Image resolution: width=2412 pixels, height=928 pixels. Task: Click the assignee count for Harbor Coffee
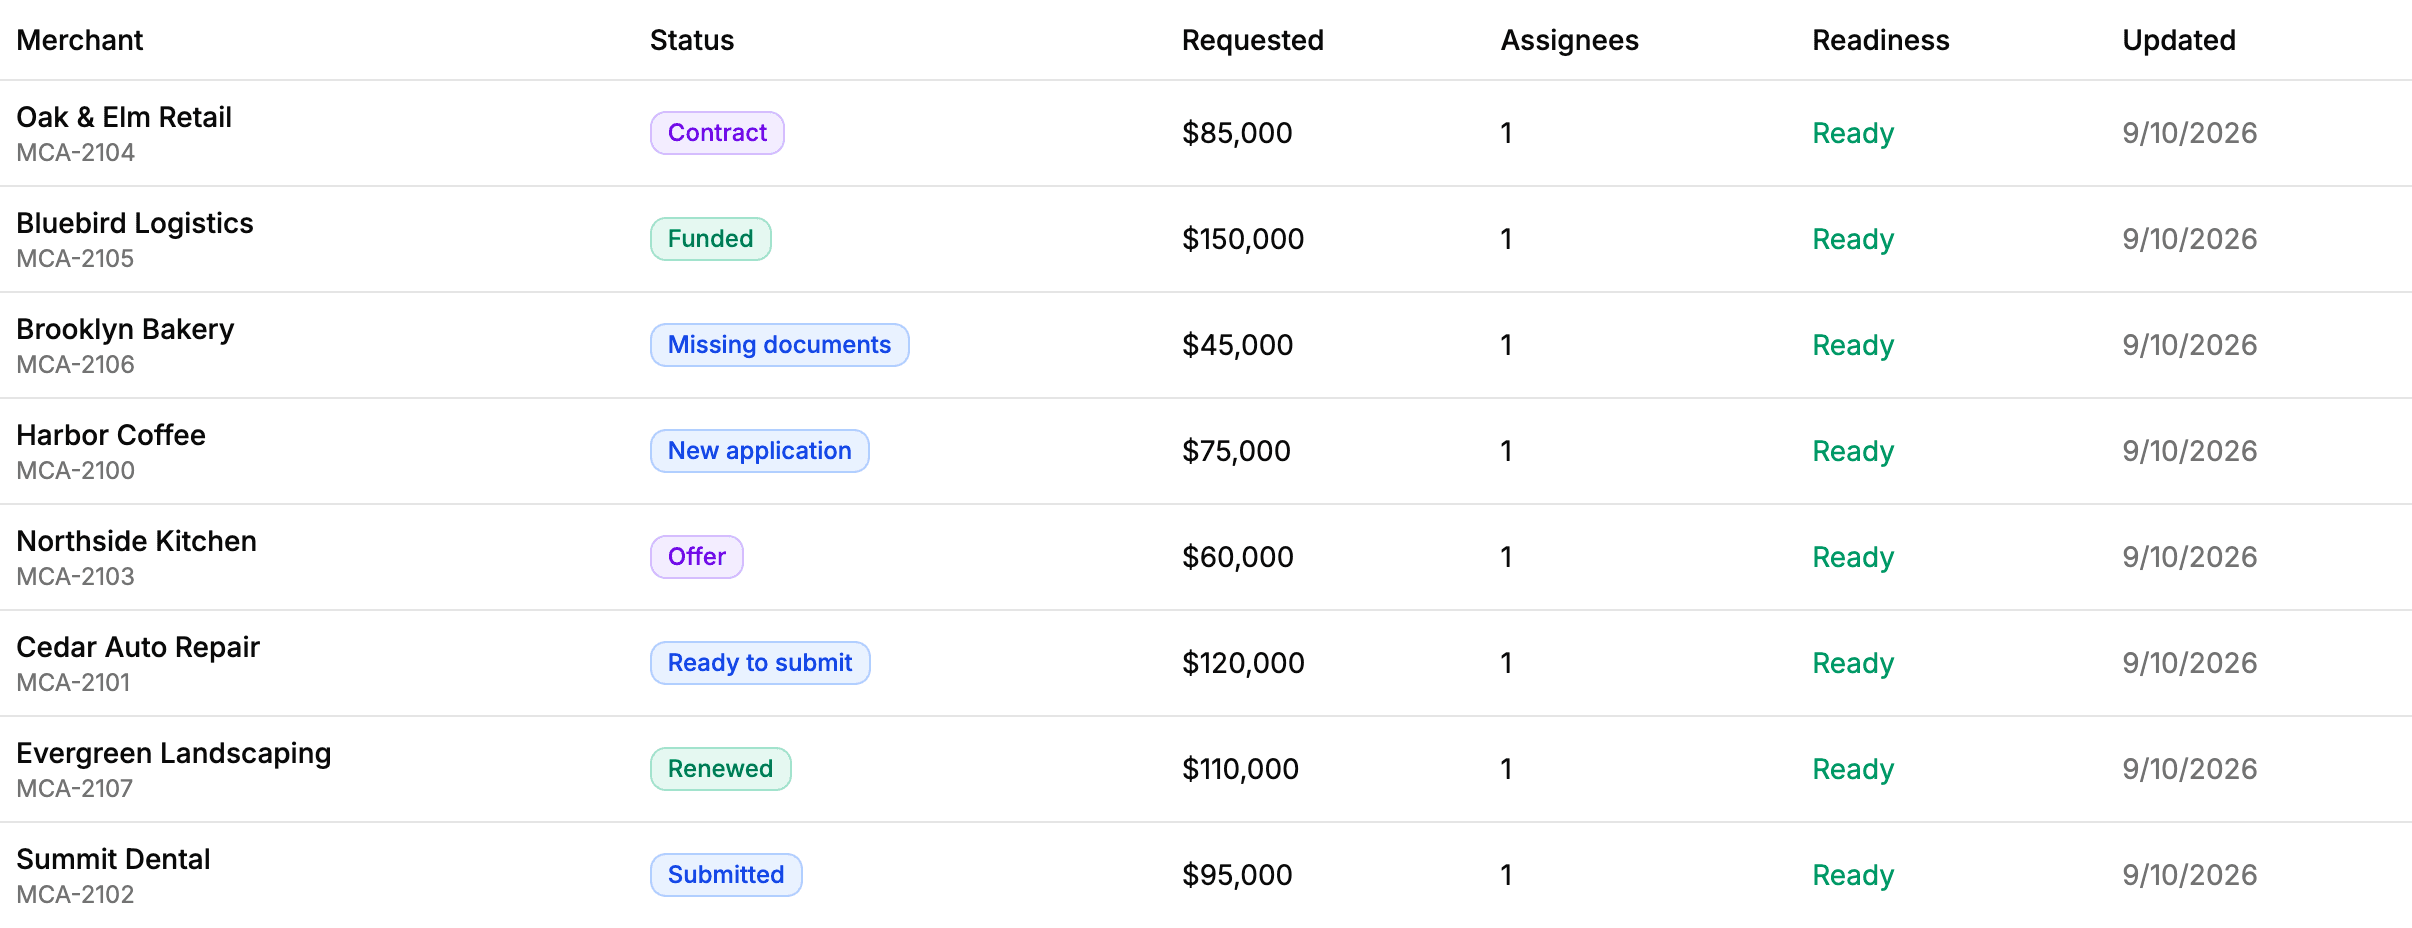pyautogui.click(x=1506, y=451)
